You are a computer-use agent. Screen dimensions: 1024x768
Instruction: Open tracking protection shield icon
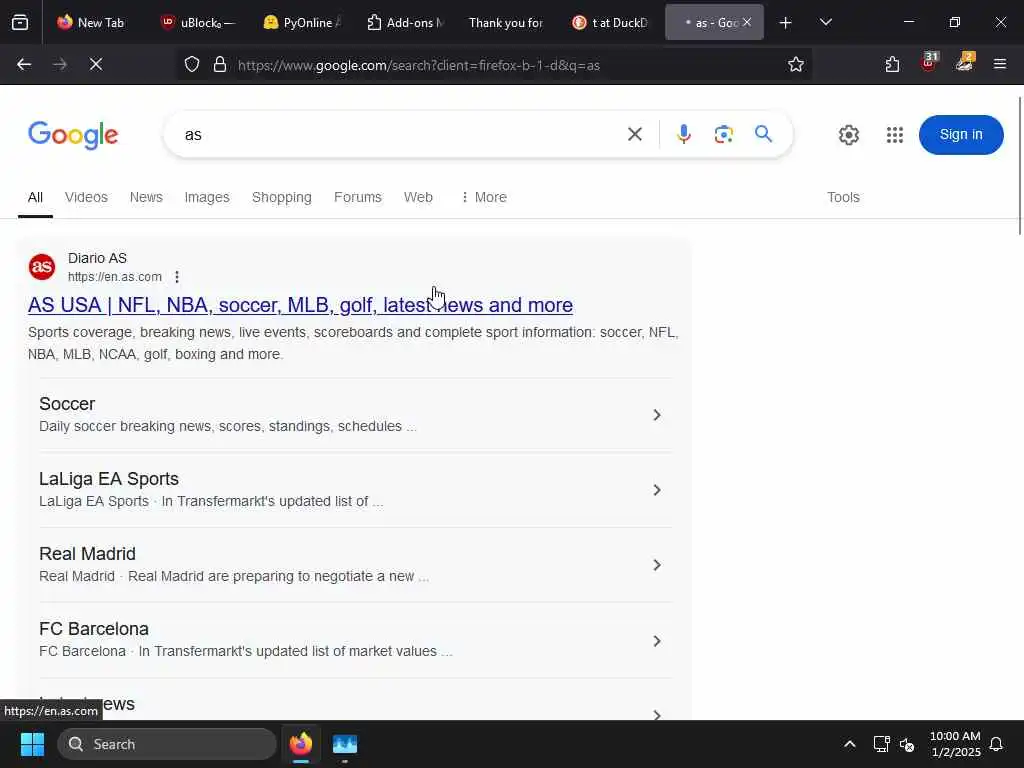point(192,65)
